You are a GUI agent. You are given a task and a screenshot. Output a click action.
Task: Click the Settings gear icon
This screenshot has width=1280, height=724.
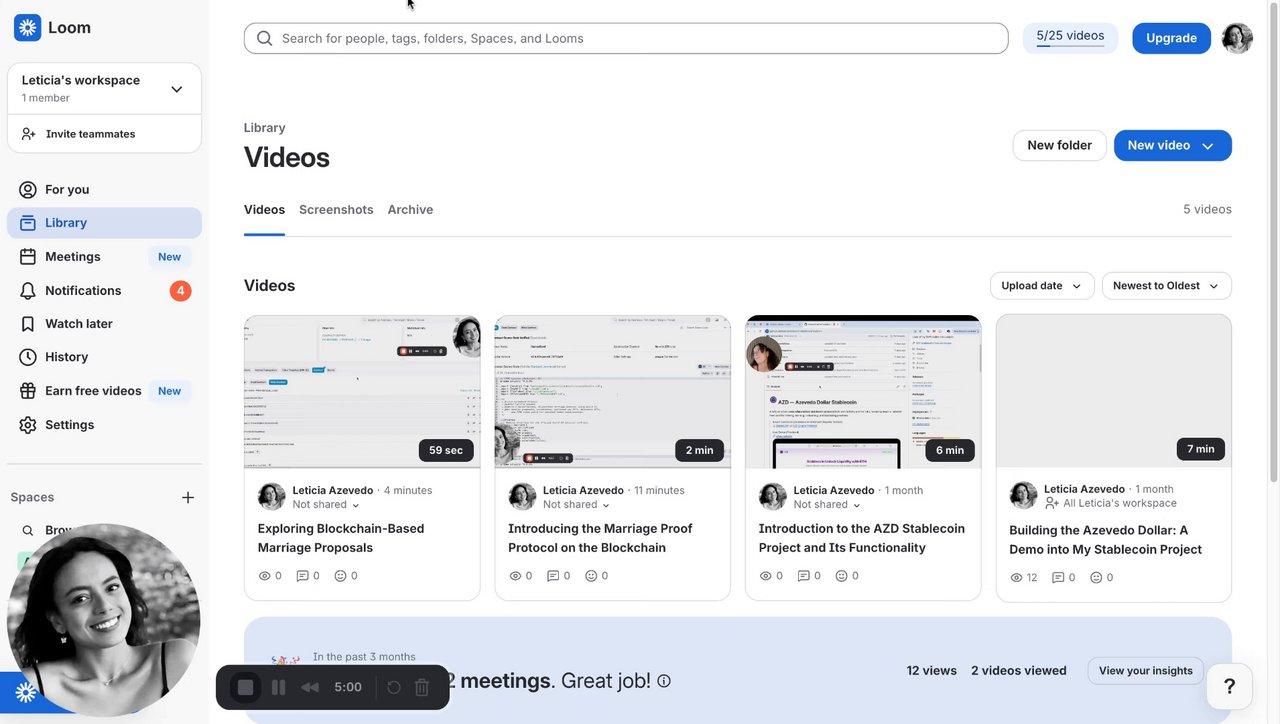point(28,425)
